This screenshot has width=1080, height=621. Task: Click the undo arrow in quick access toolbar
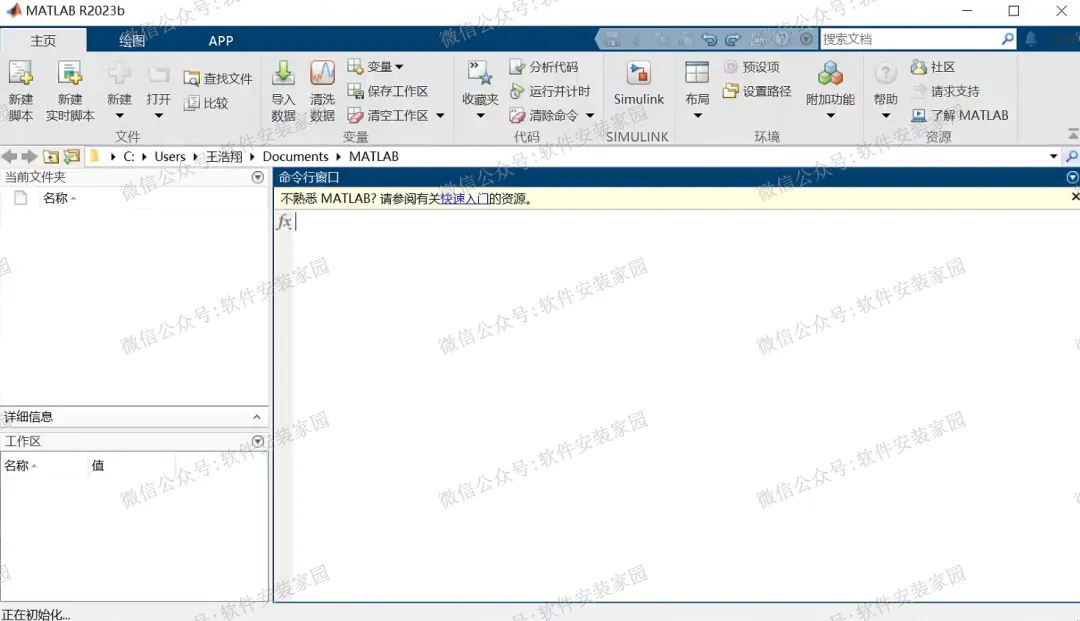pos(709,39)
